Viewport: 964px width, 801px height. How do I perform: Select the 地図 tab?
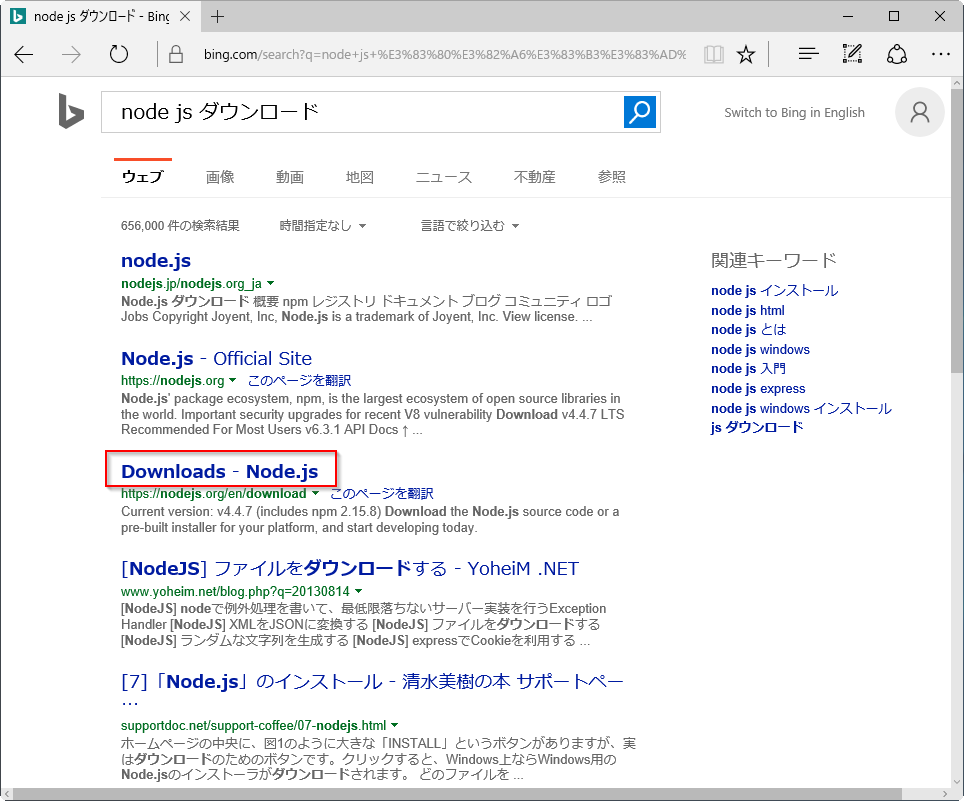(x=360, y=177)
